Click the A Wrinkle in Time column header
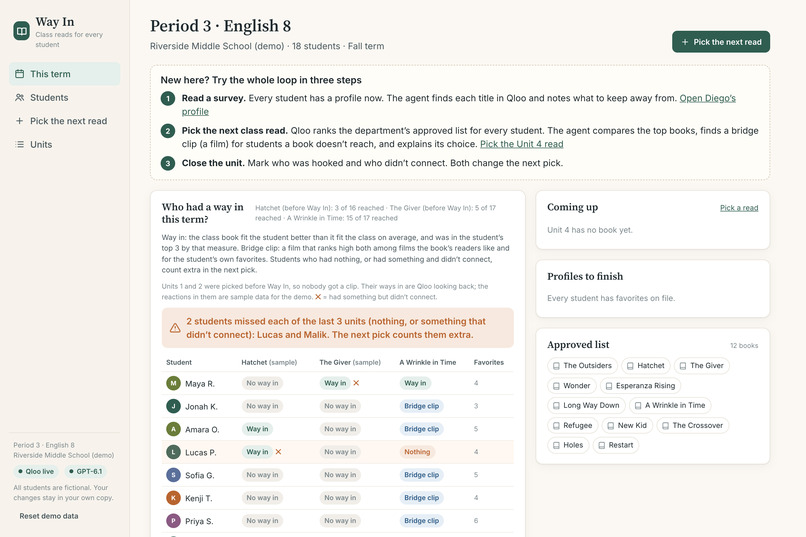Image resolution: width=806 pixels, height=537 pixels. [x=428, y=362]
